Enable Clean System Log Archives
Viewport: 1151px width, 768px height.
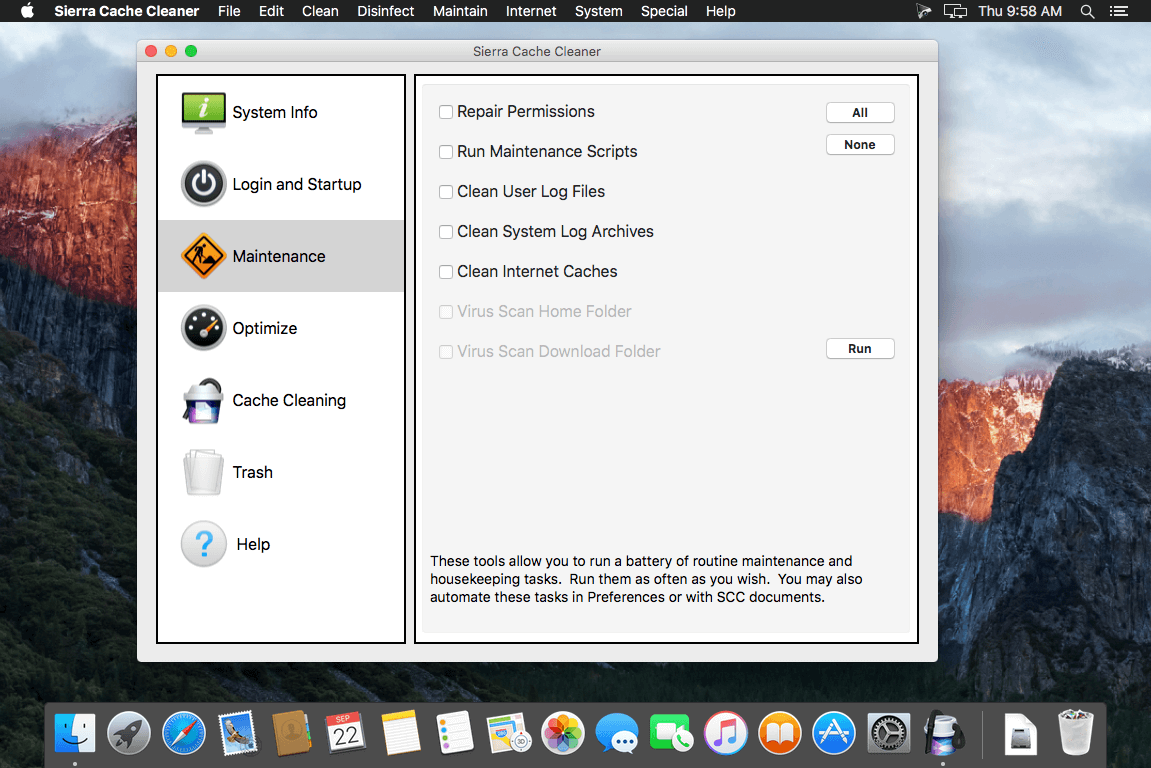[446, 232]
